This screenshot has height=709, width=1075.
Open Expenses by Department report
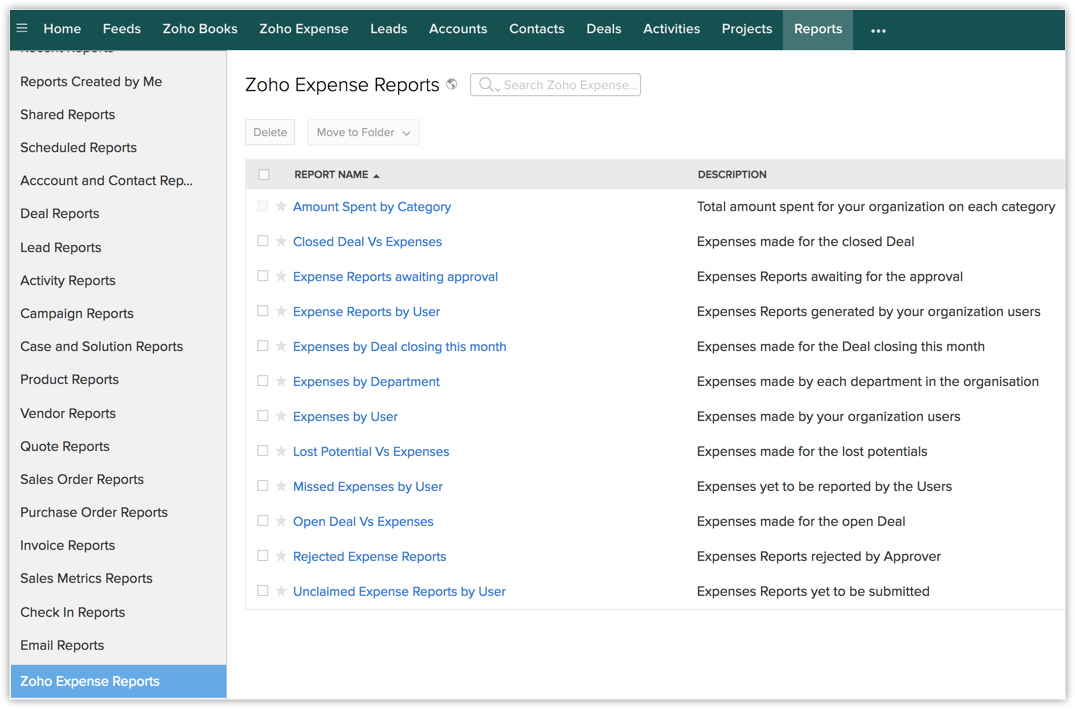coord(366,381)
